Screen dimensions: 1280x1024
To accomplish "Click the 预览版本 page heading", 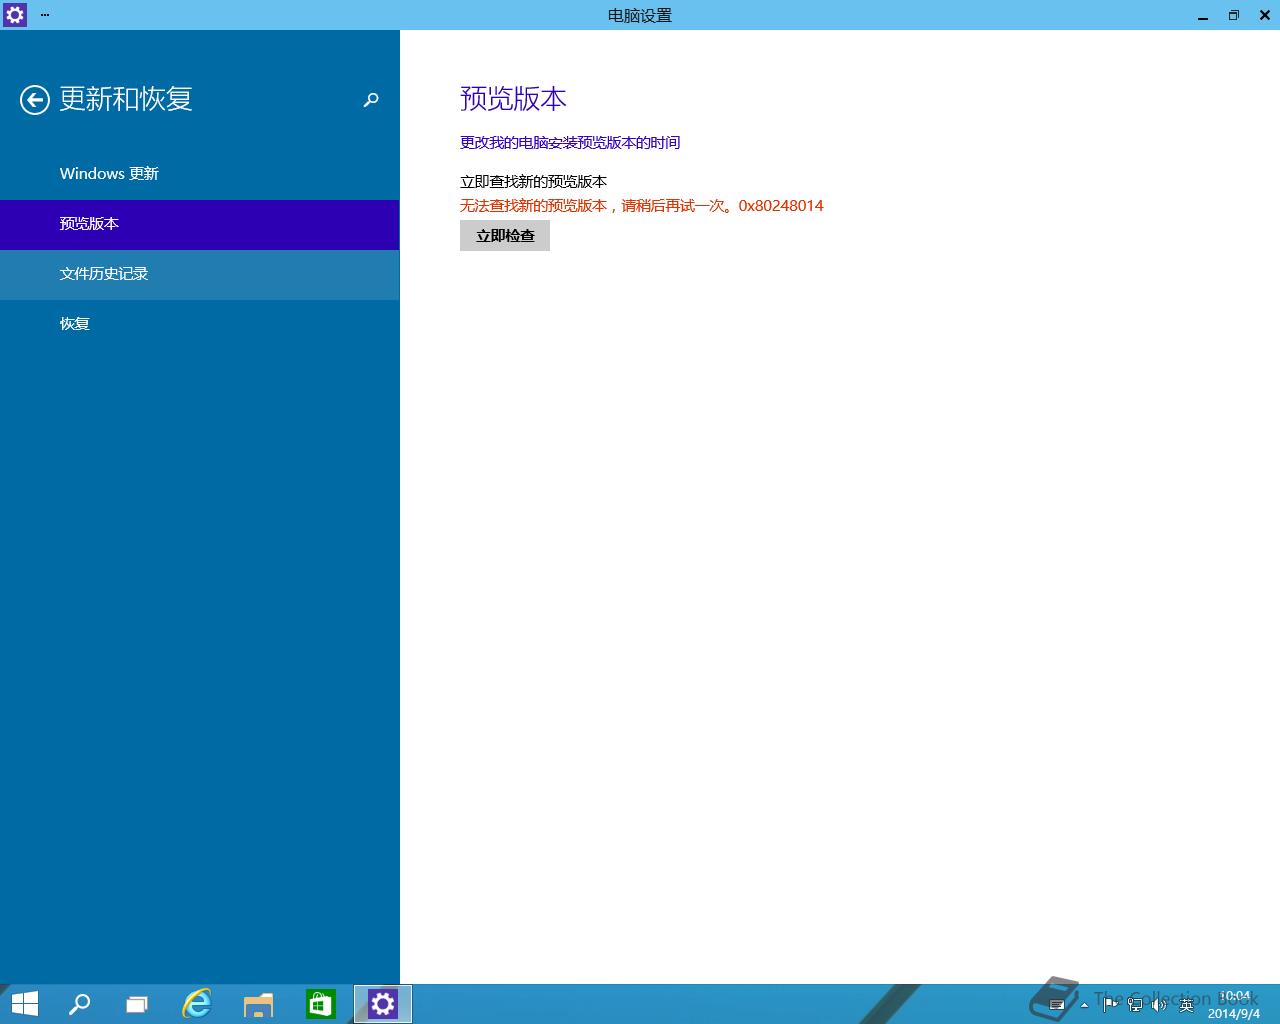I will [x=513, y=99].
